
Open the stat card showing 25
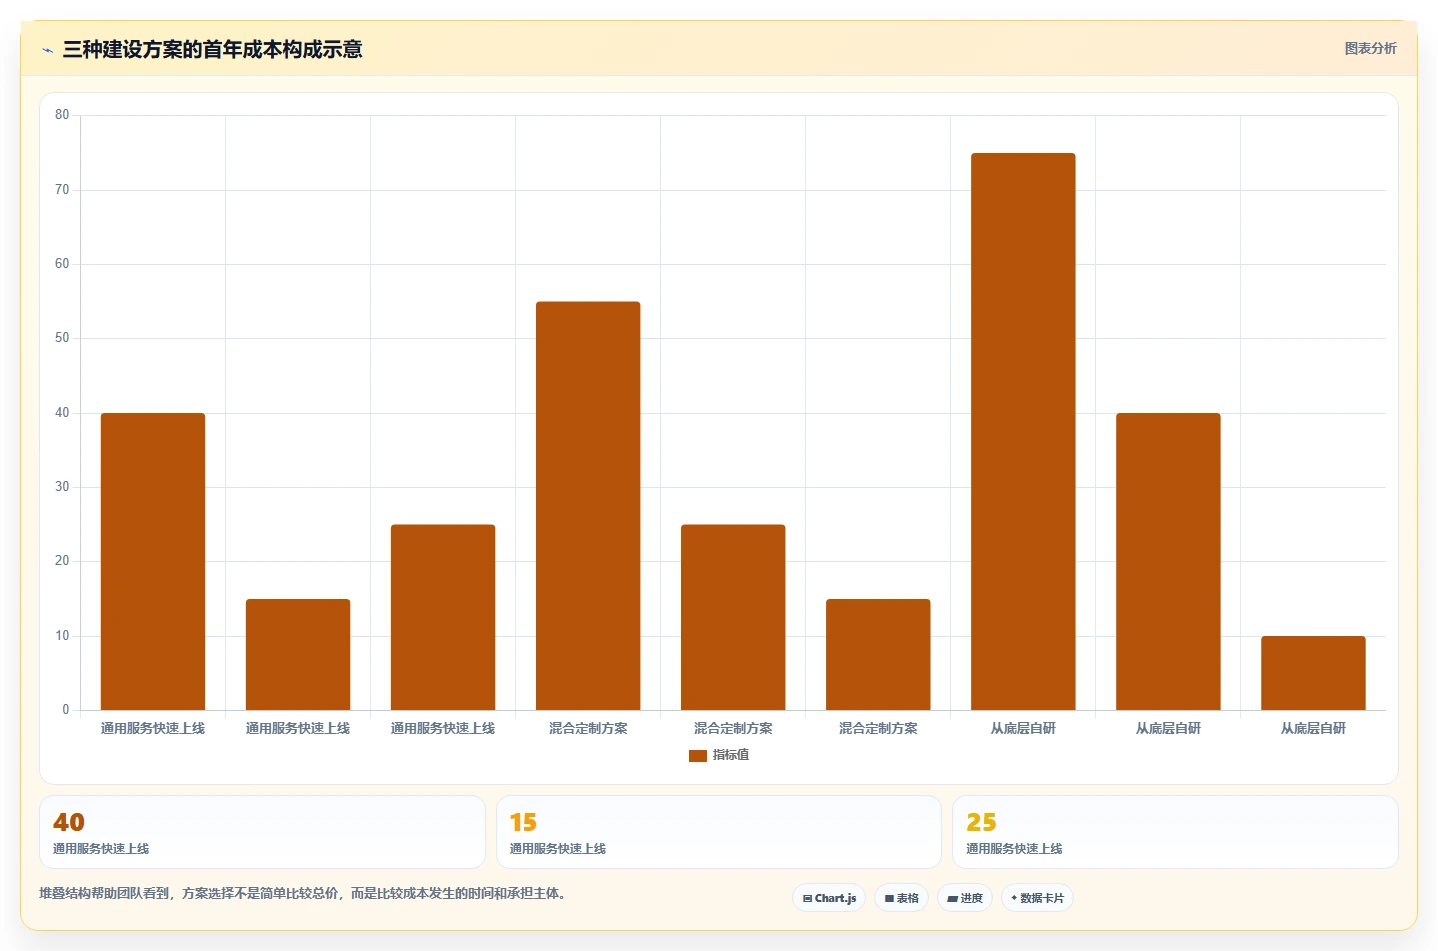1175,832
